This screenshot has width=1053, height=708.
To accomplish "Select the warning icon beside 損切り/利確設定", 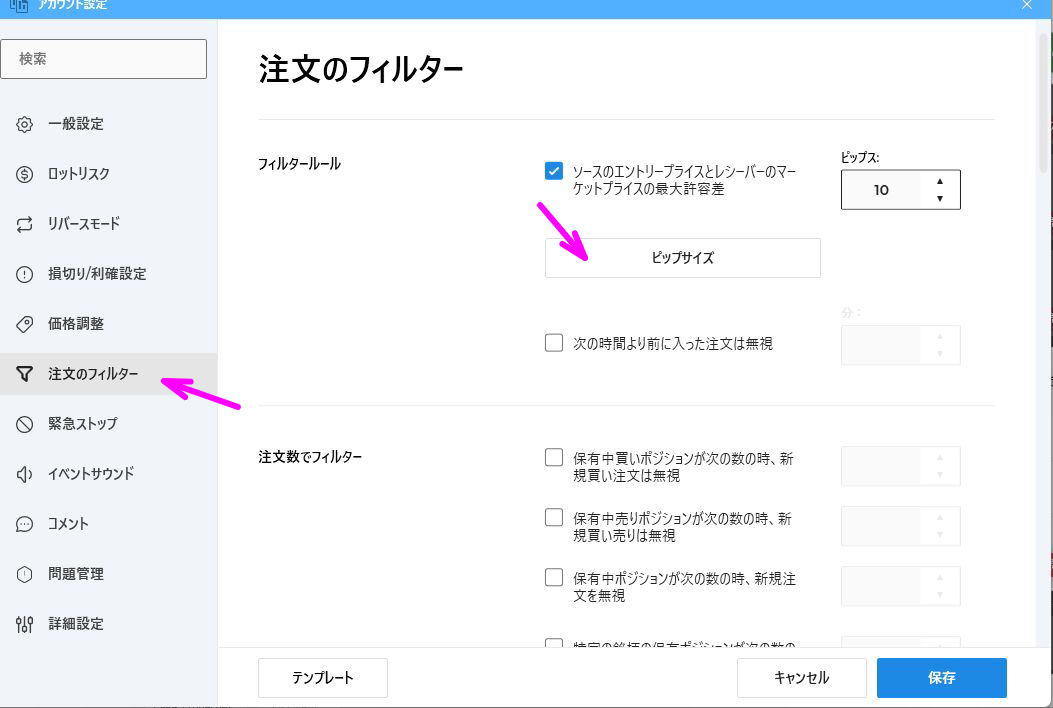I will tap(24, 273).
